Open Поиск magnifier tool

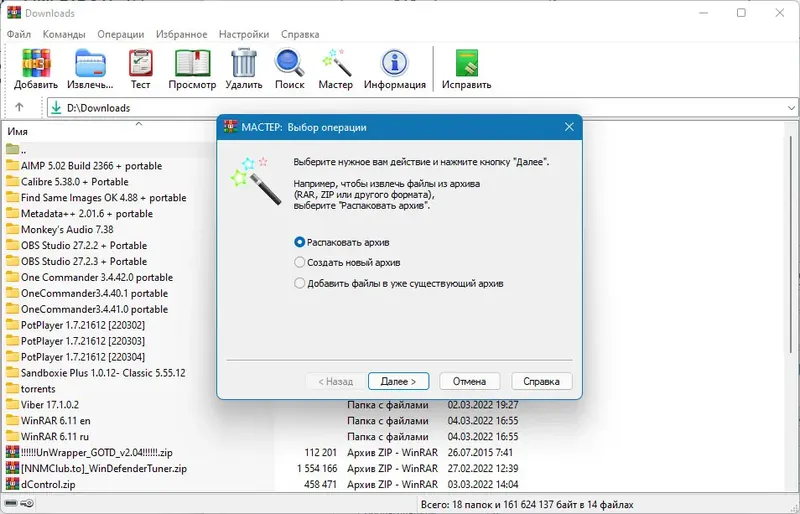coord(289,63)
